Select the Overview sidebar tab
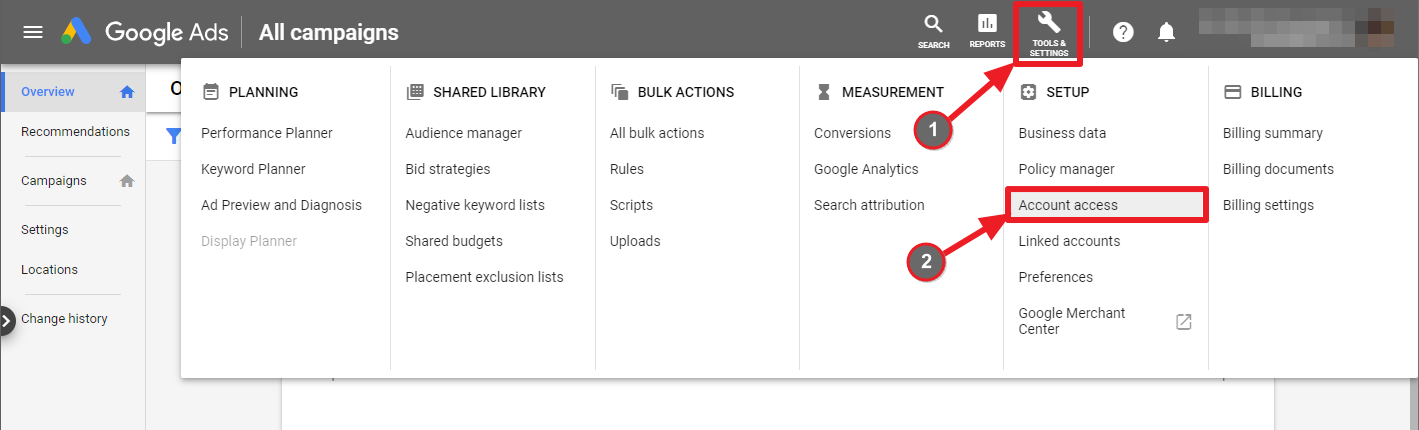Image resolution: width=1419 pixels, height=430 pixels. 48,91
